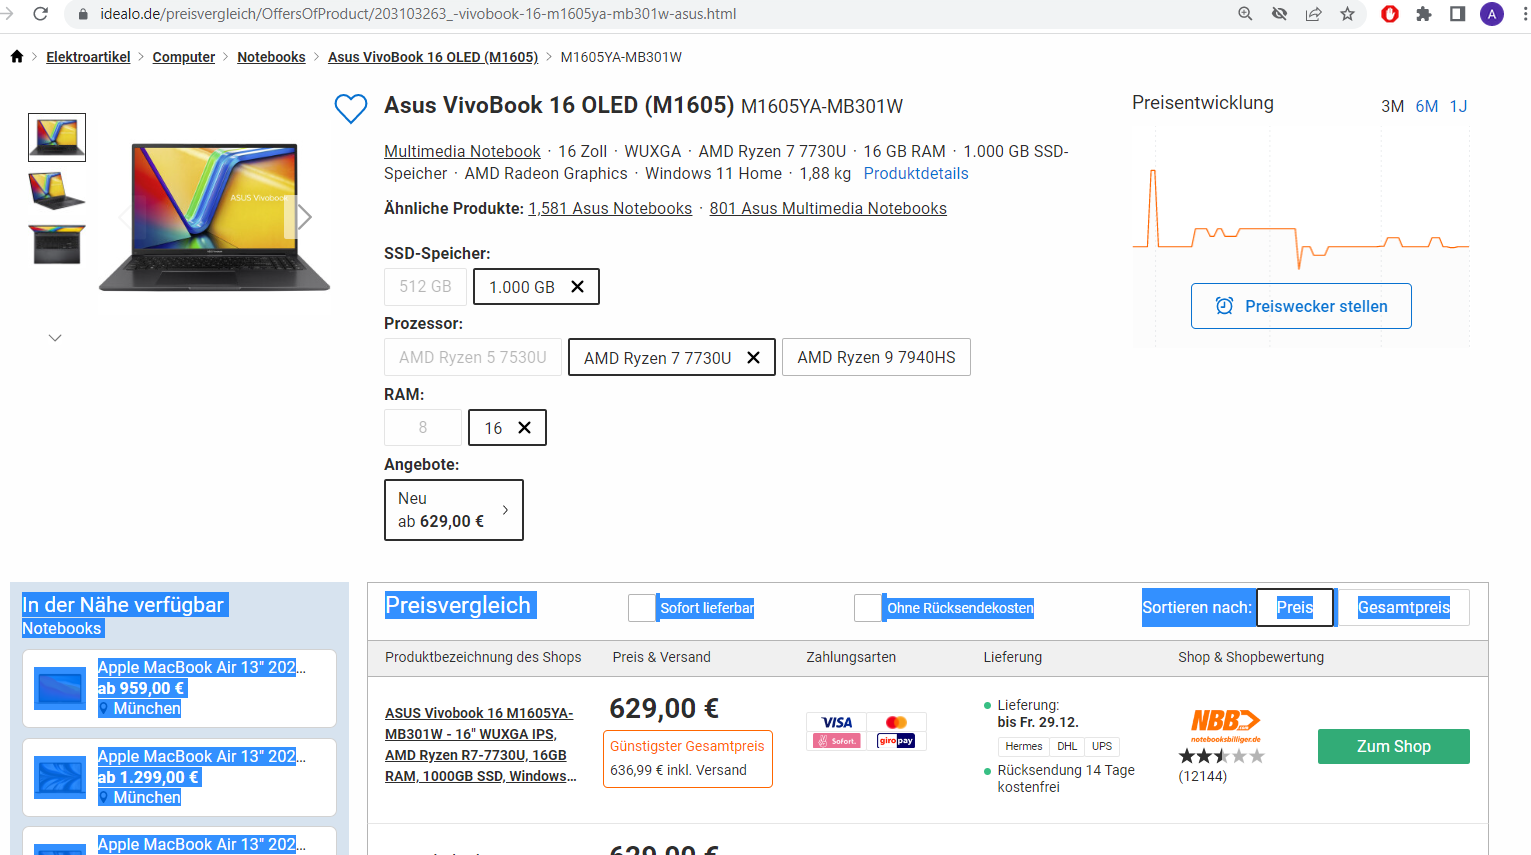Open the ASUS Vivobook 16 M1605YA-MB301W offer title

click(481, 745)
